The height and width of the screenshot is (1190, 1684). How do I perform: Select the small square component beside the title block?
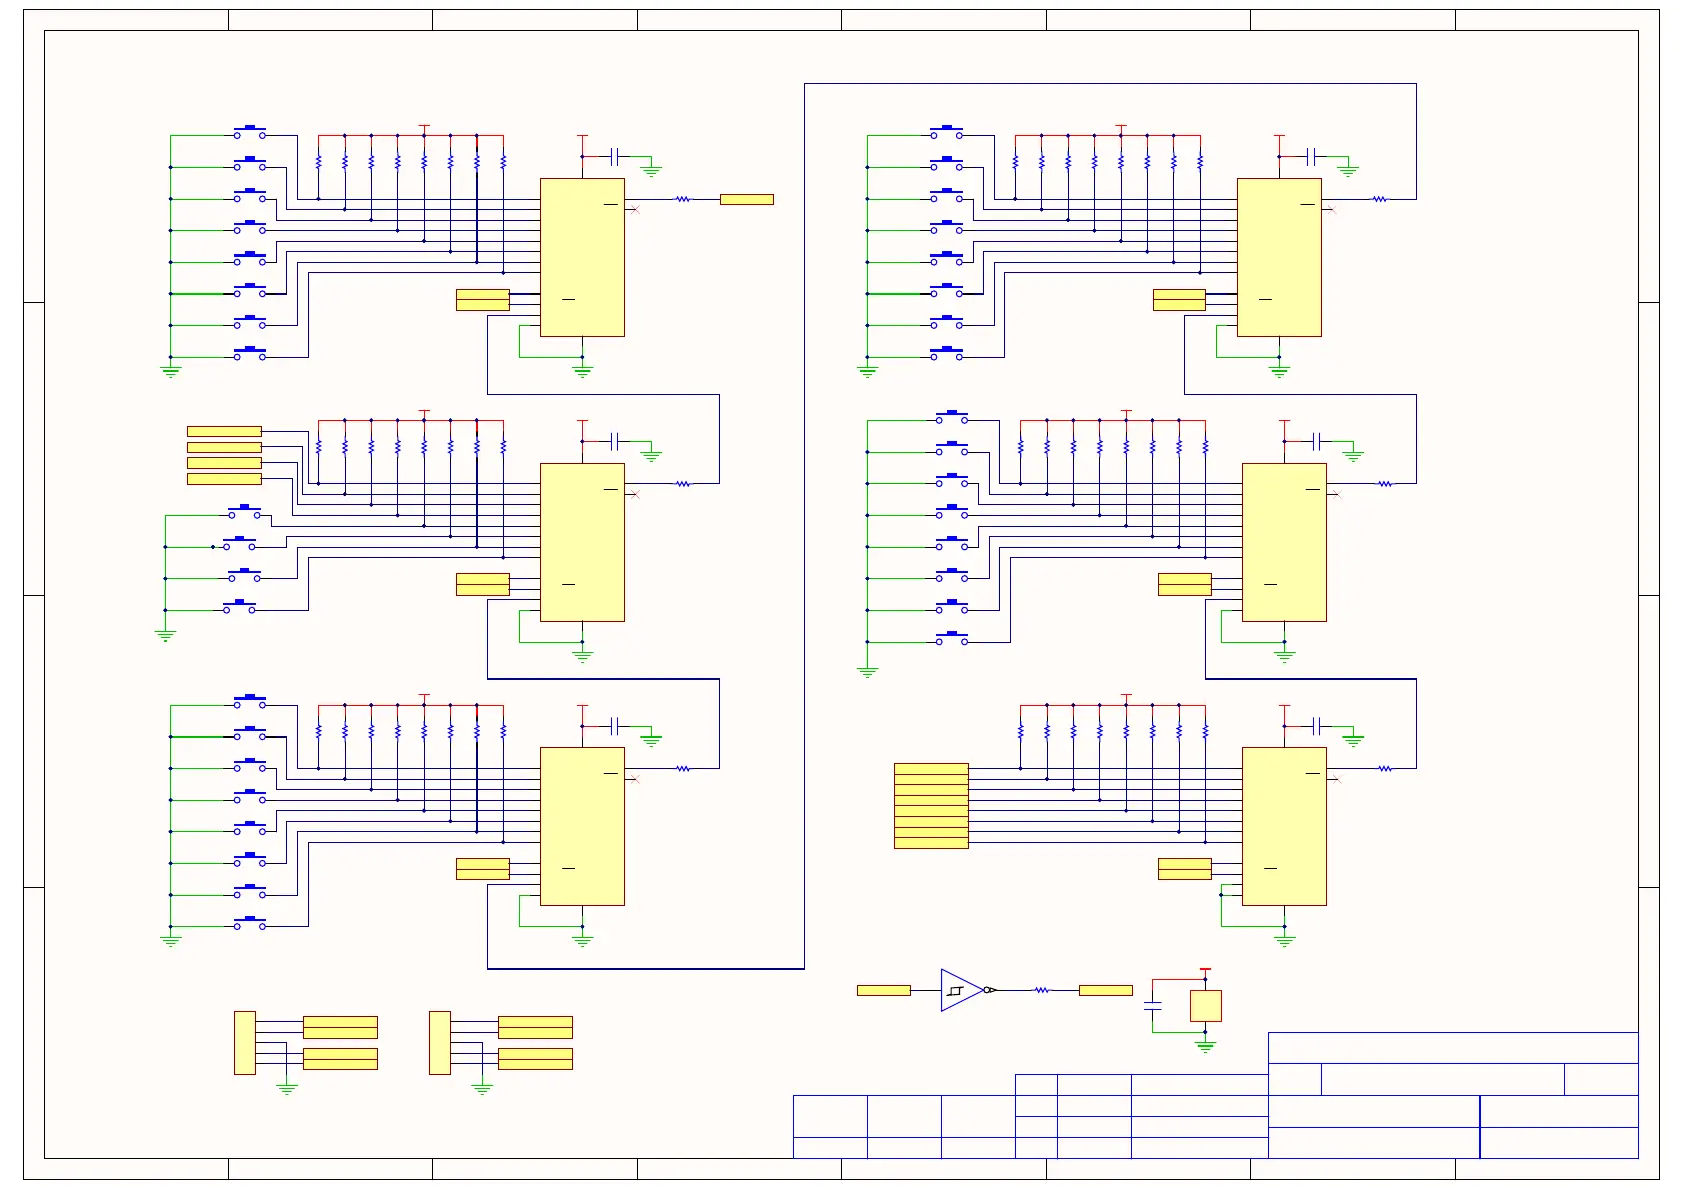1206,1005
